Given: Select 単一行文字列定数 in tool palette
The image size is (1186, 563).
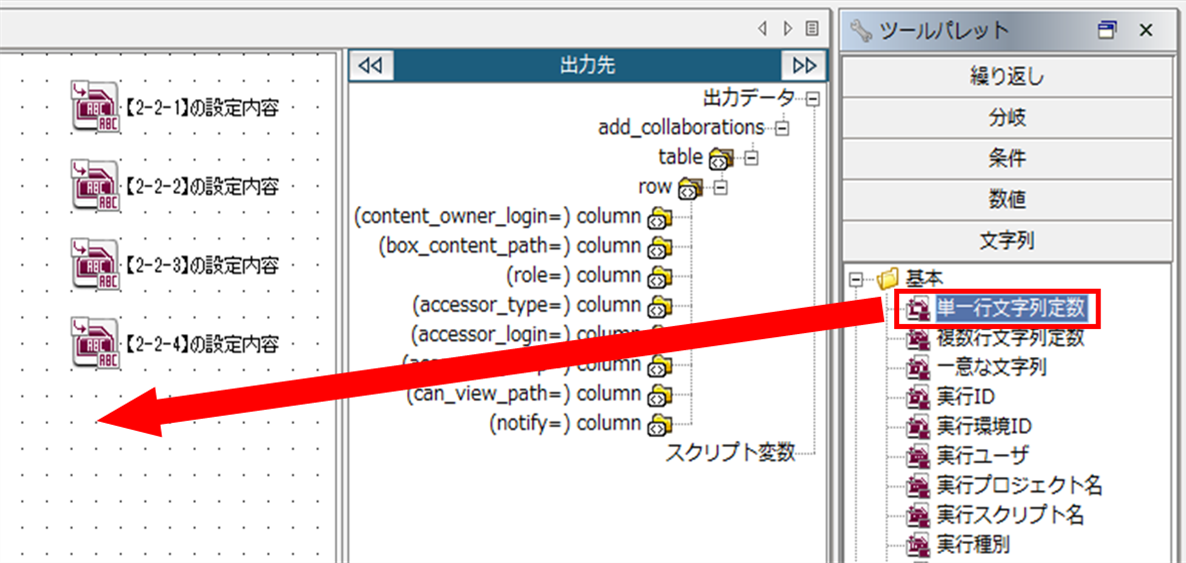Looking at the screenshot, I should tap(1010, 308).
